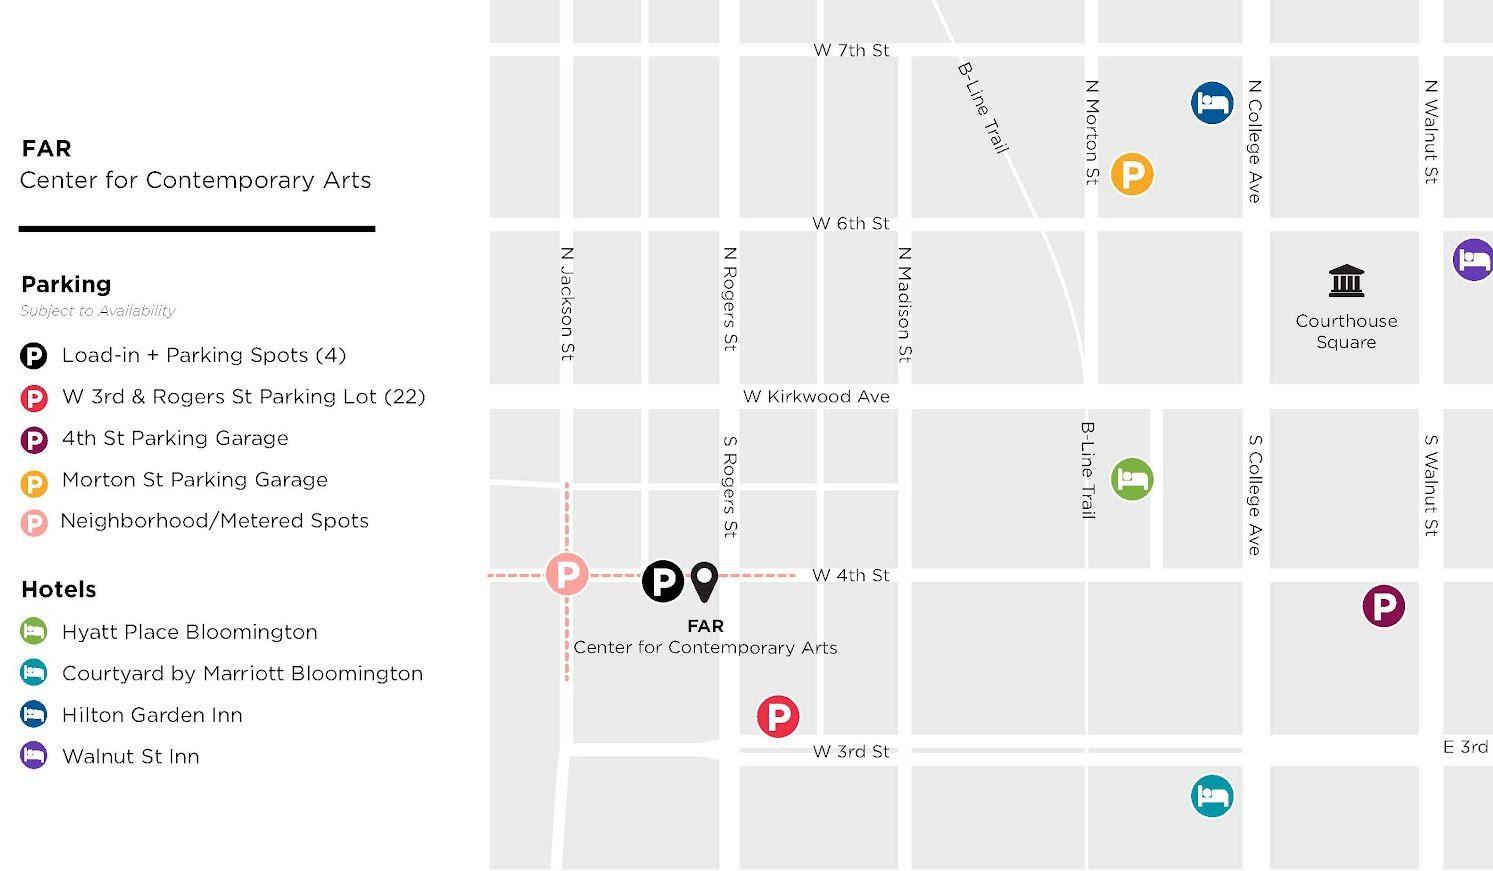This screenshot has width=1493, height=871.
Task: Click the W Kirkwood Ave street label
Action: point(816,396)
